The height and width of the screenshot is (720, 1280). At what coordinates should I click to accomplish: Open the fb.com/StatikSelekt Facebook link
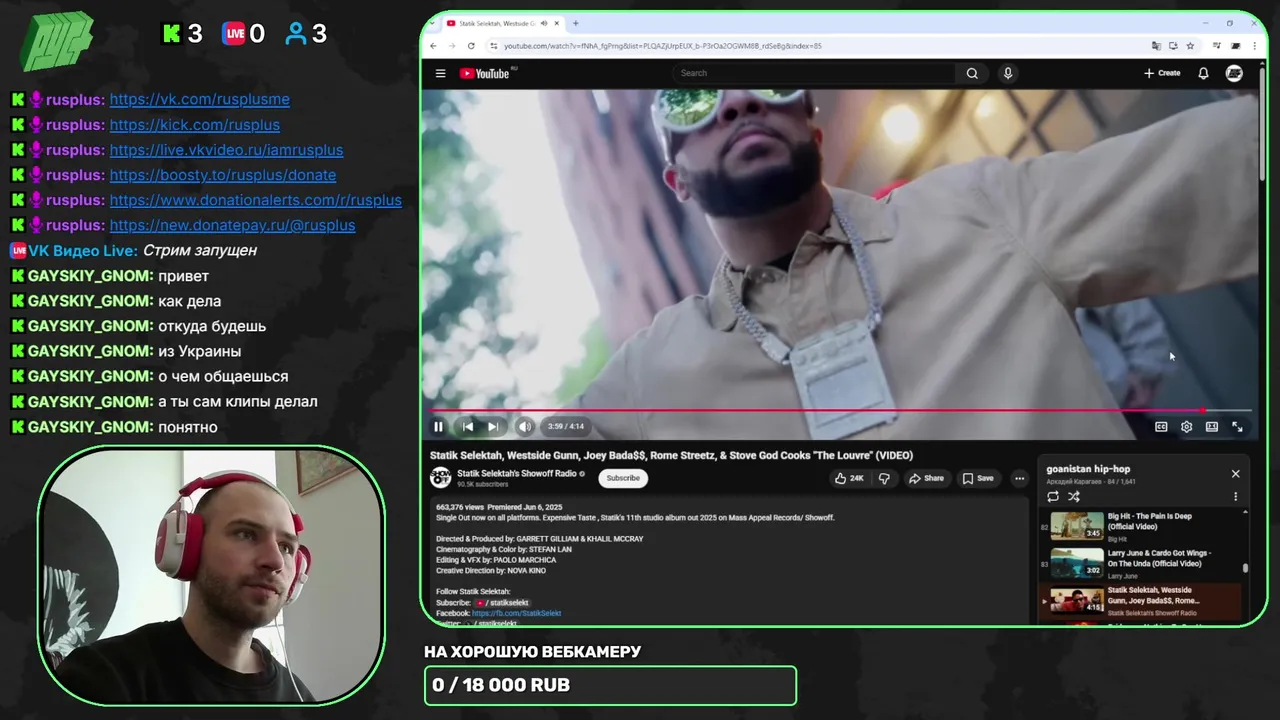[x=516, y=613]
